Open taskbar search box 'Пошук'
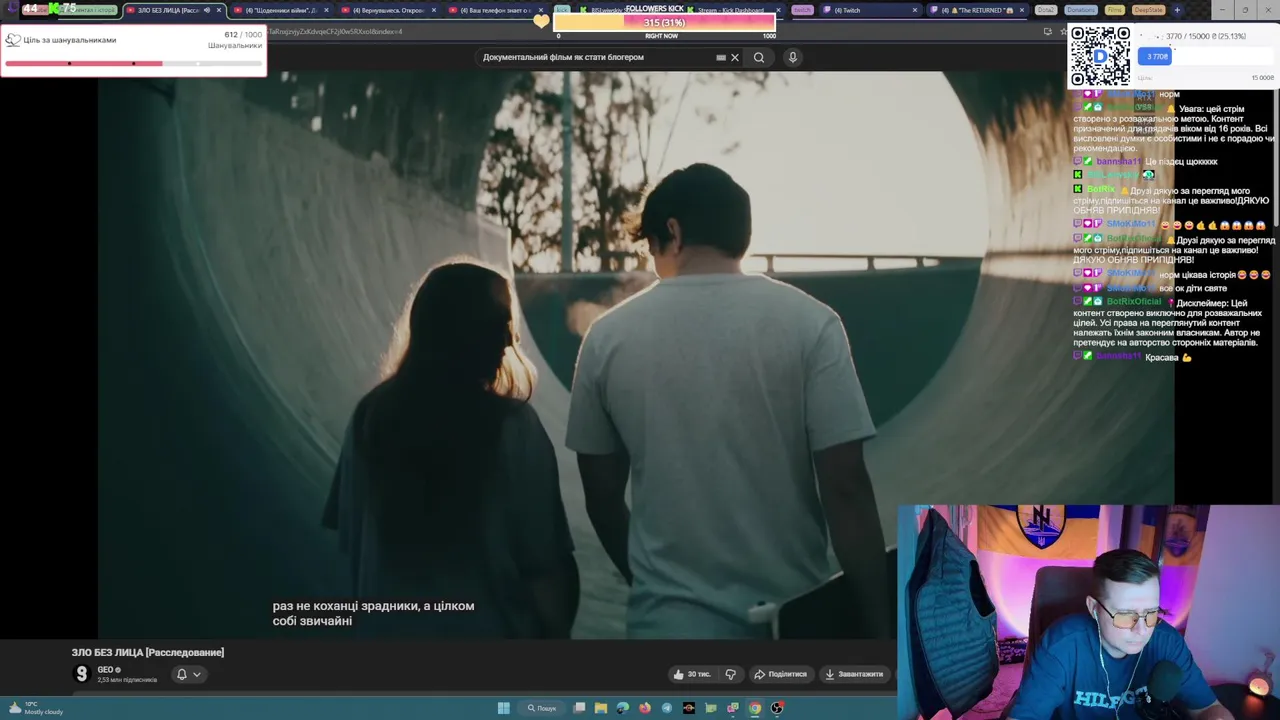This screenshot has width=1280, height=720. 542,708
